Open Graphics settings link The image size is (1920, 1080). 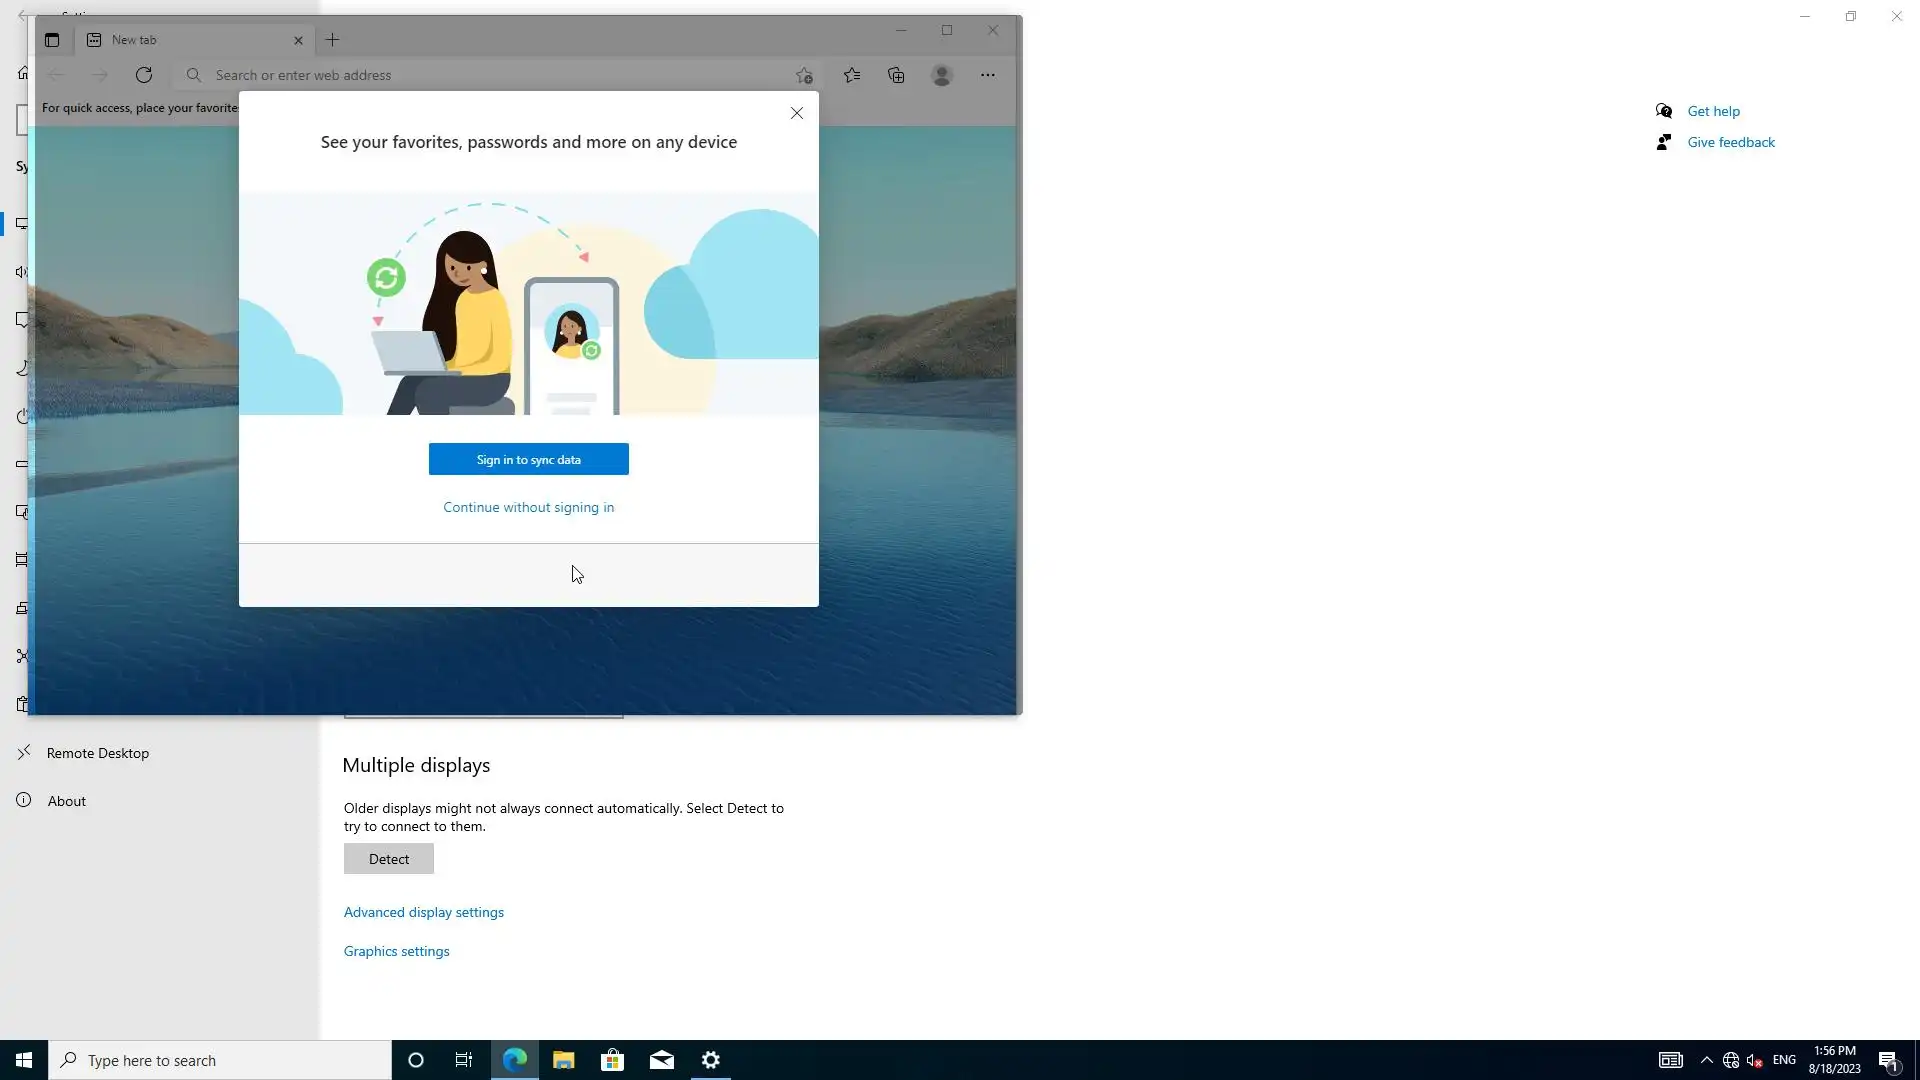click(396, 951)
